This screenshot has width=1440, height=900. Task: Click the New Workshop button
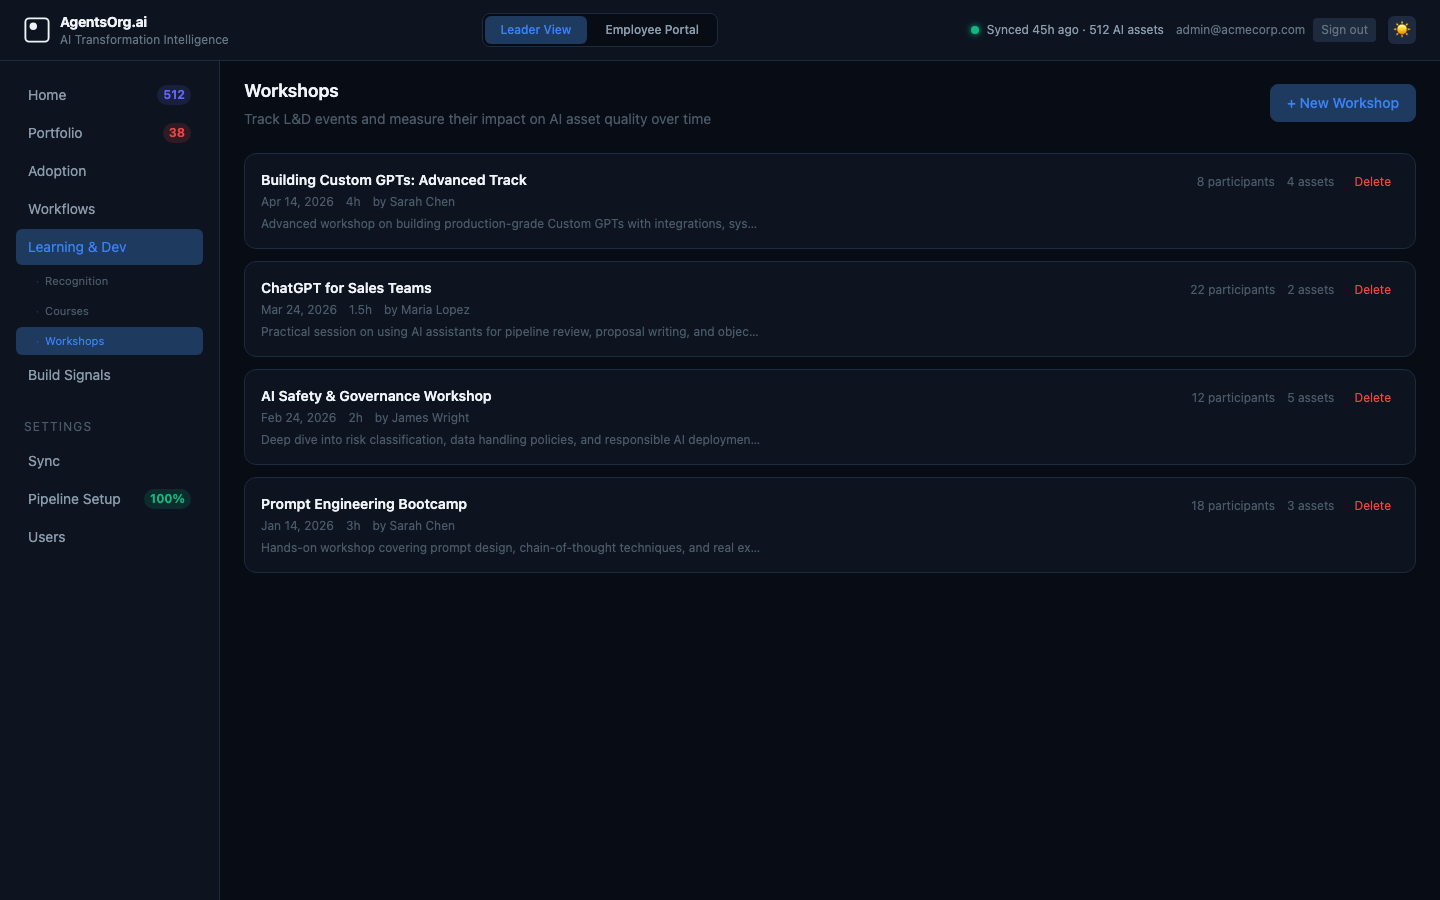tap(1342, 103)
